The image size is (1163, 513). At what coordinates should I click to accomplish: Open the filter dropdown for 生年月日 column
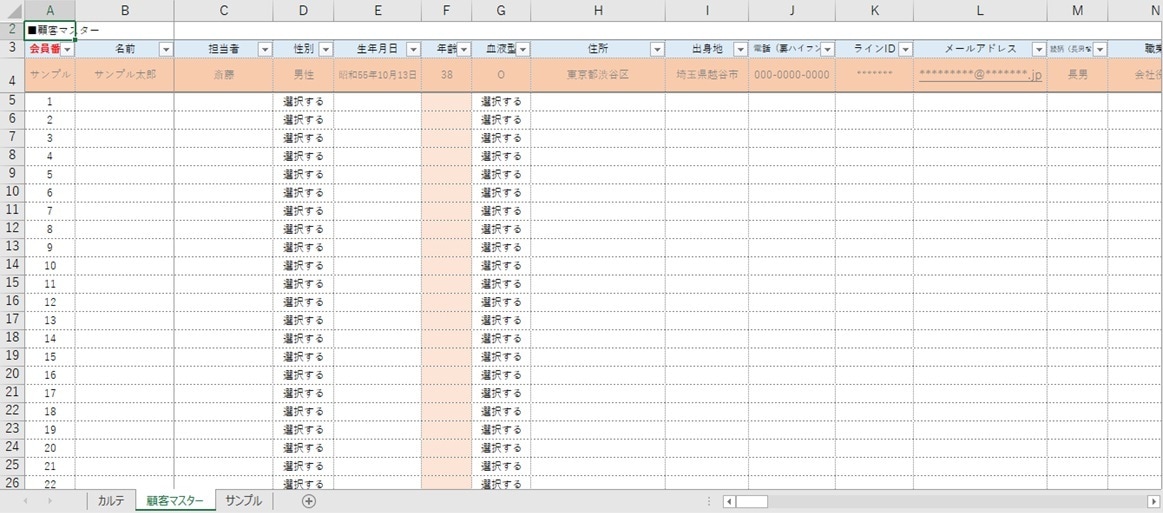(413, 49)
